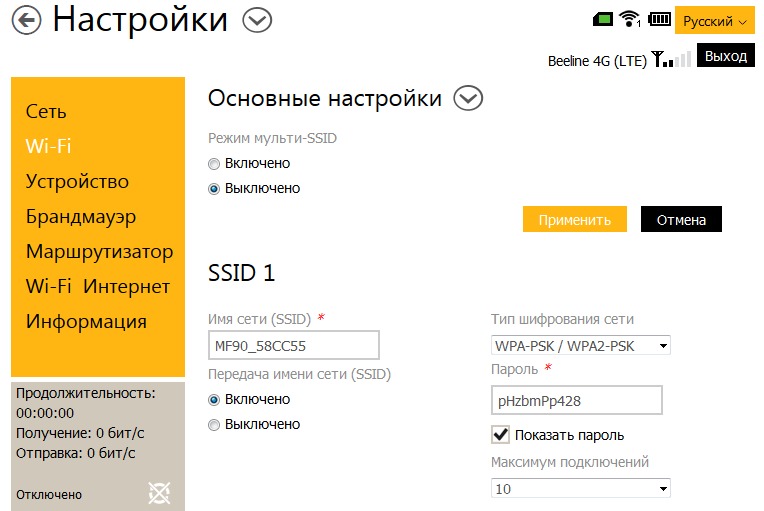Viewport: 764px width, 511px height.
Task: Uncheck the Показать пароль checkbox
Action: pos(501,435)
